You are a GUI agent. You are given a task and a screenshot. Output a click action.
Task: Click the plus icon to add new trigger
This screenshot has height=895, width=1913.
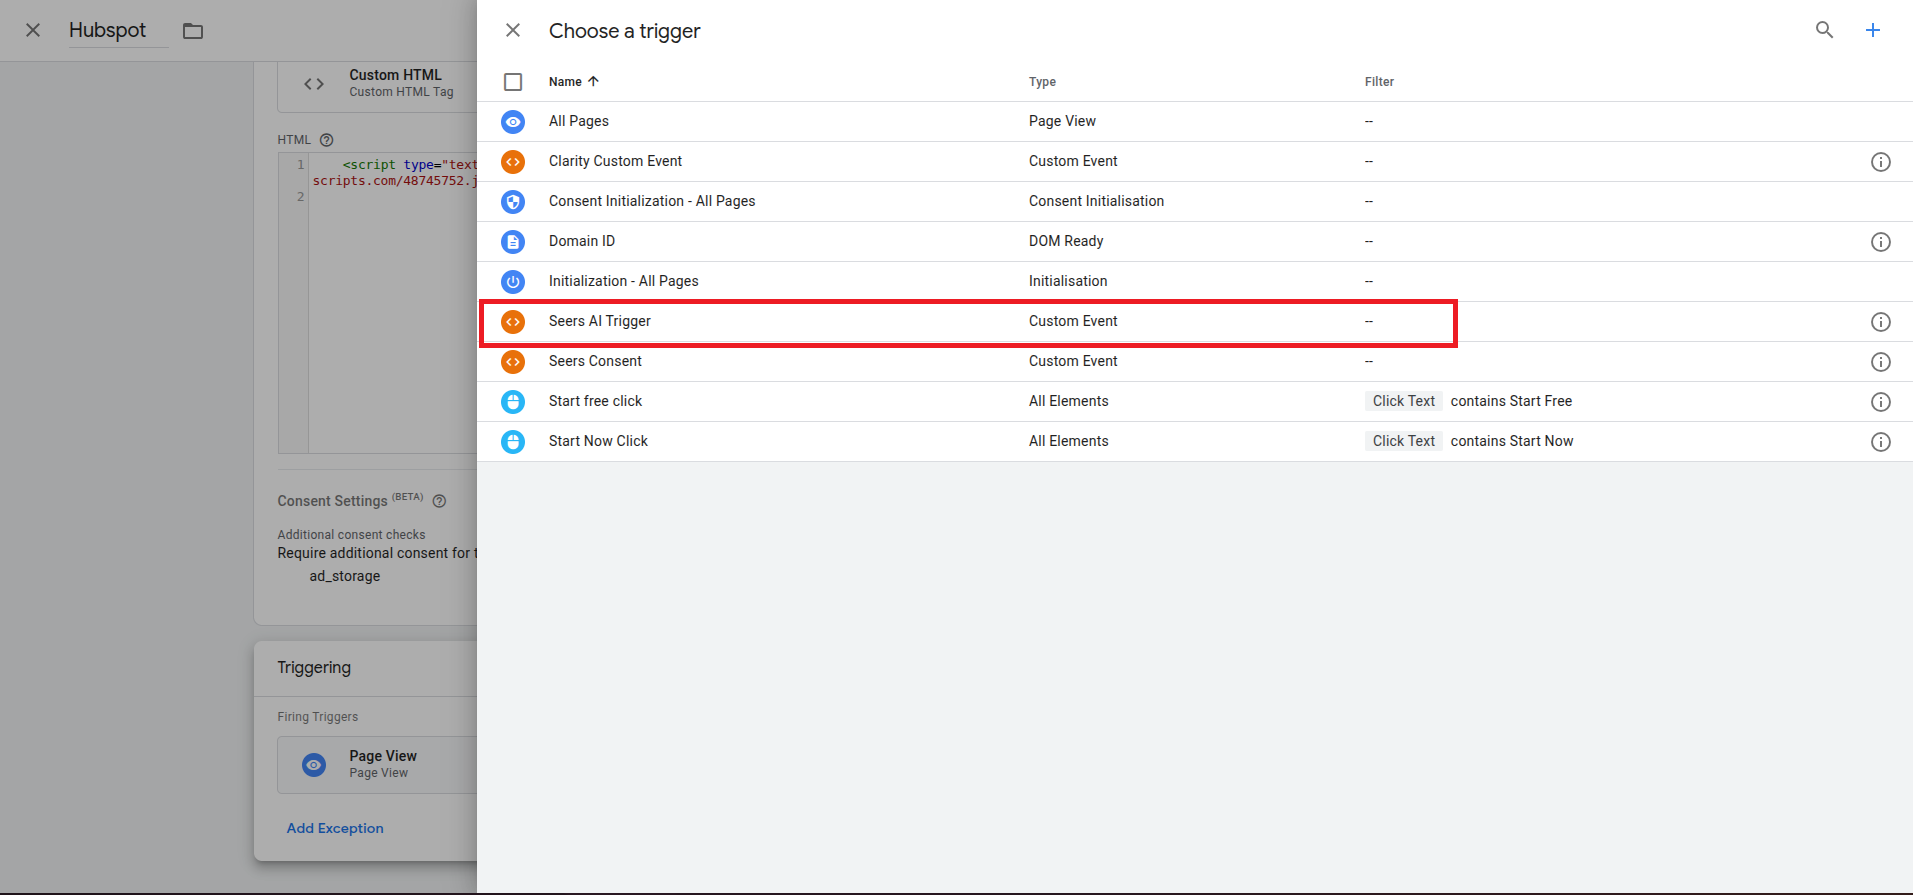(x=1872, y=30)
